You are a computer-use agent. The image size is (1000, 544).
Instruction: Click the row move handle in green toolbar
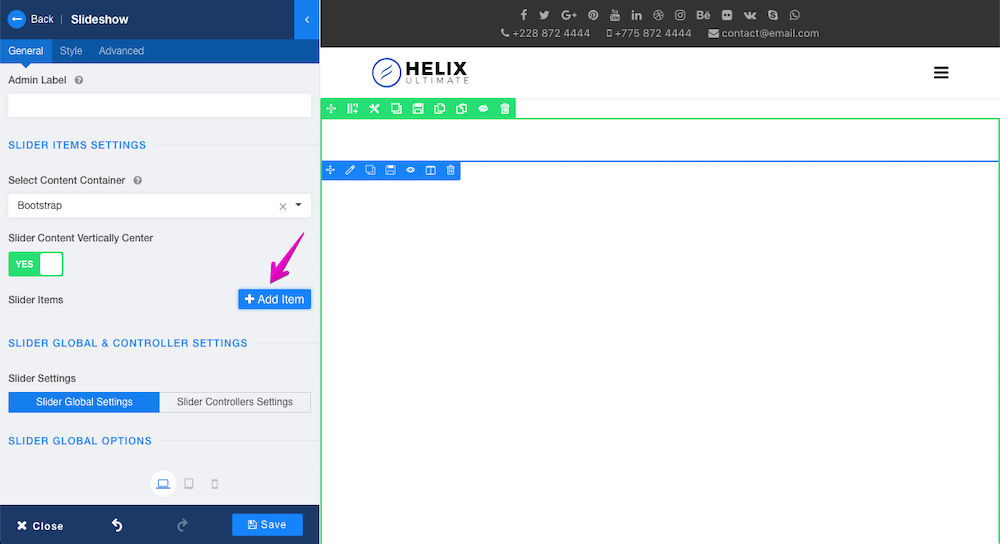[x=331, y=109]
